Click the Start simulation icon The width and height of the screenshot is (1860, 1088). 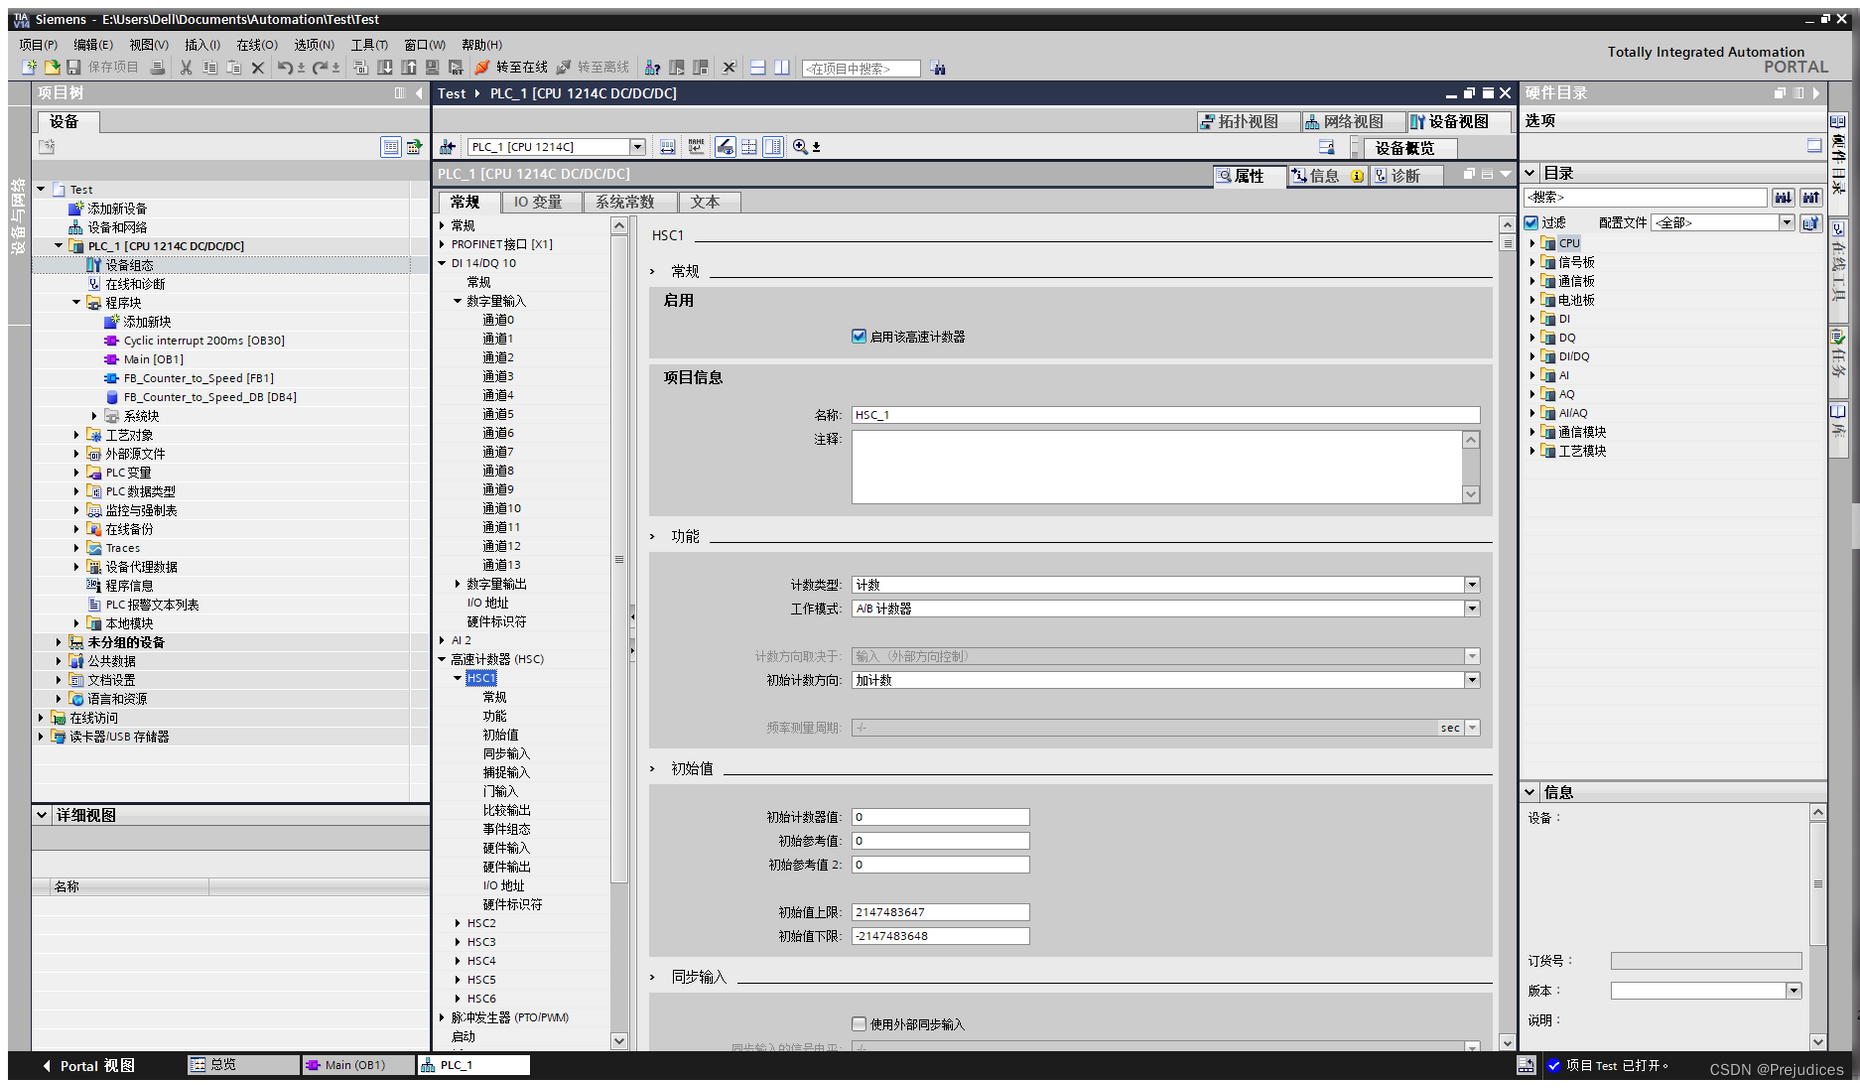(433, 67)
